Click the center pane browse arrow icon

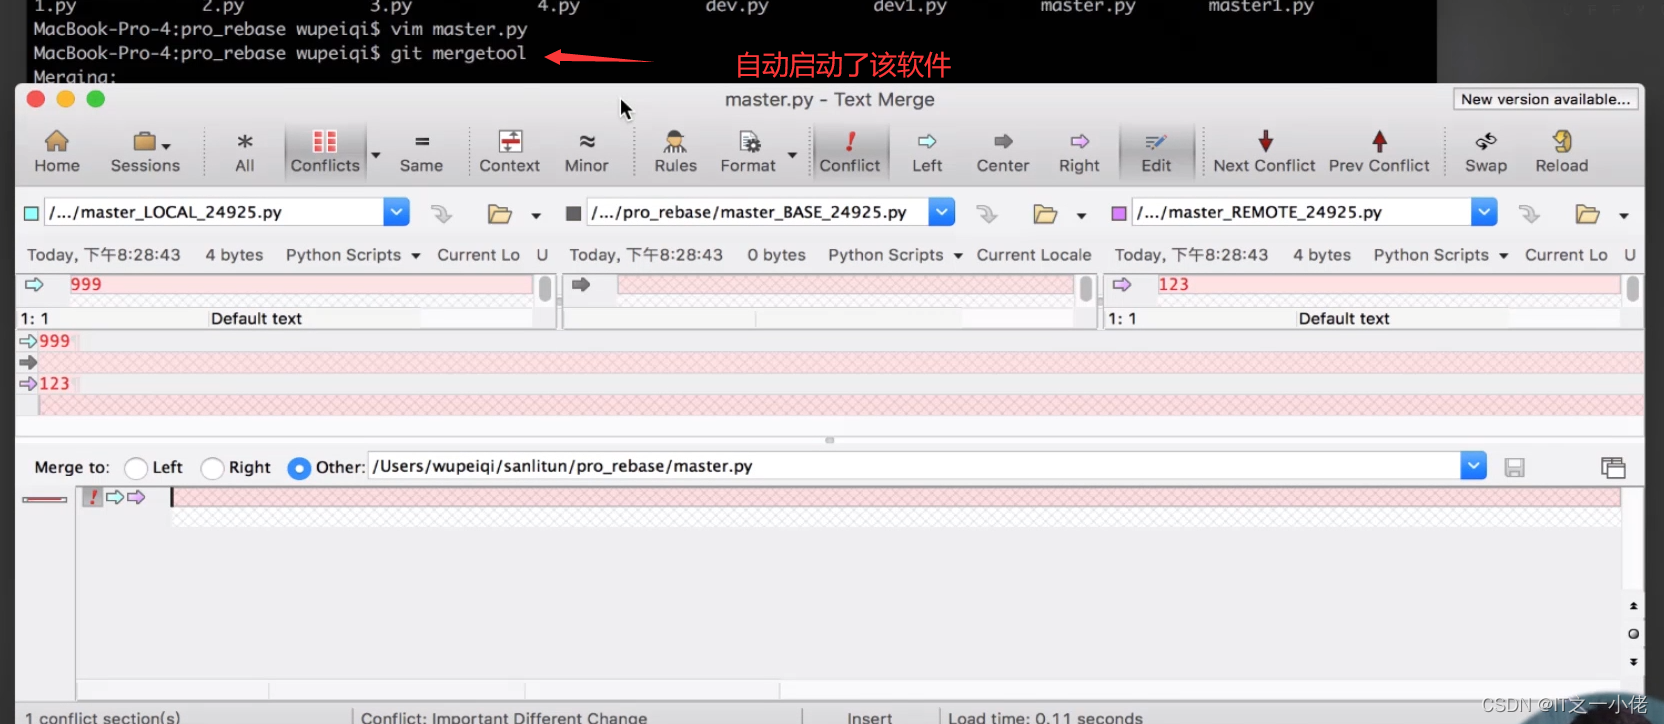(x=986, y=213)
